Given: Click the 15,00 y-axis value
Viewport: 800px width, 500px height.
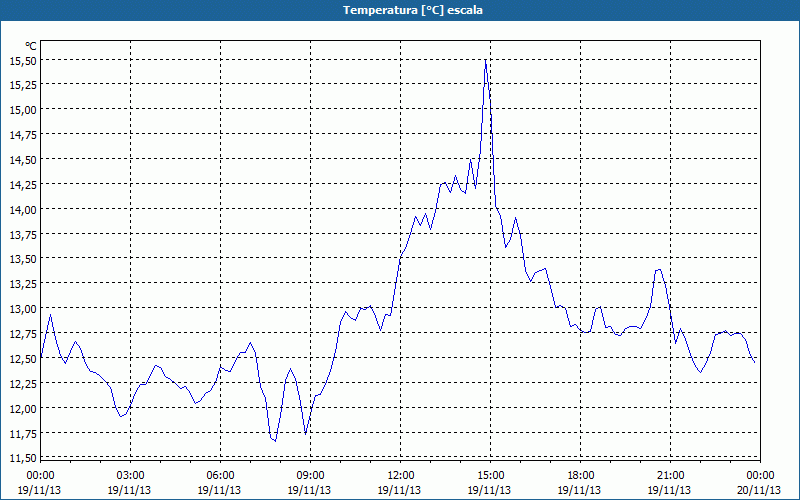Looking at the screenshot, I should [23, 109].
